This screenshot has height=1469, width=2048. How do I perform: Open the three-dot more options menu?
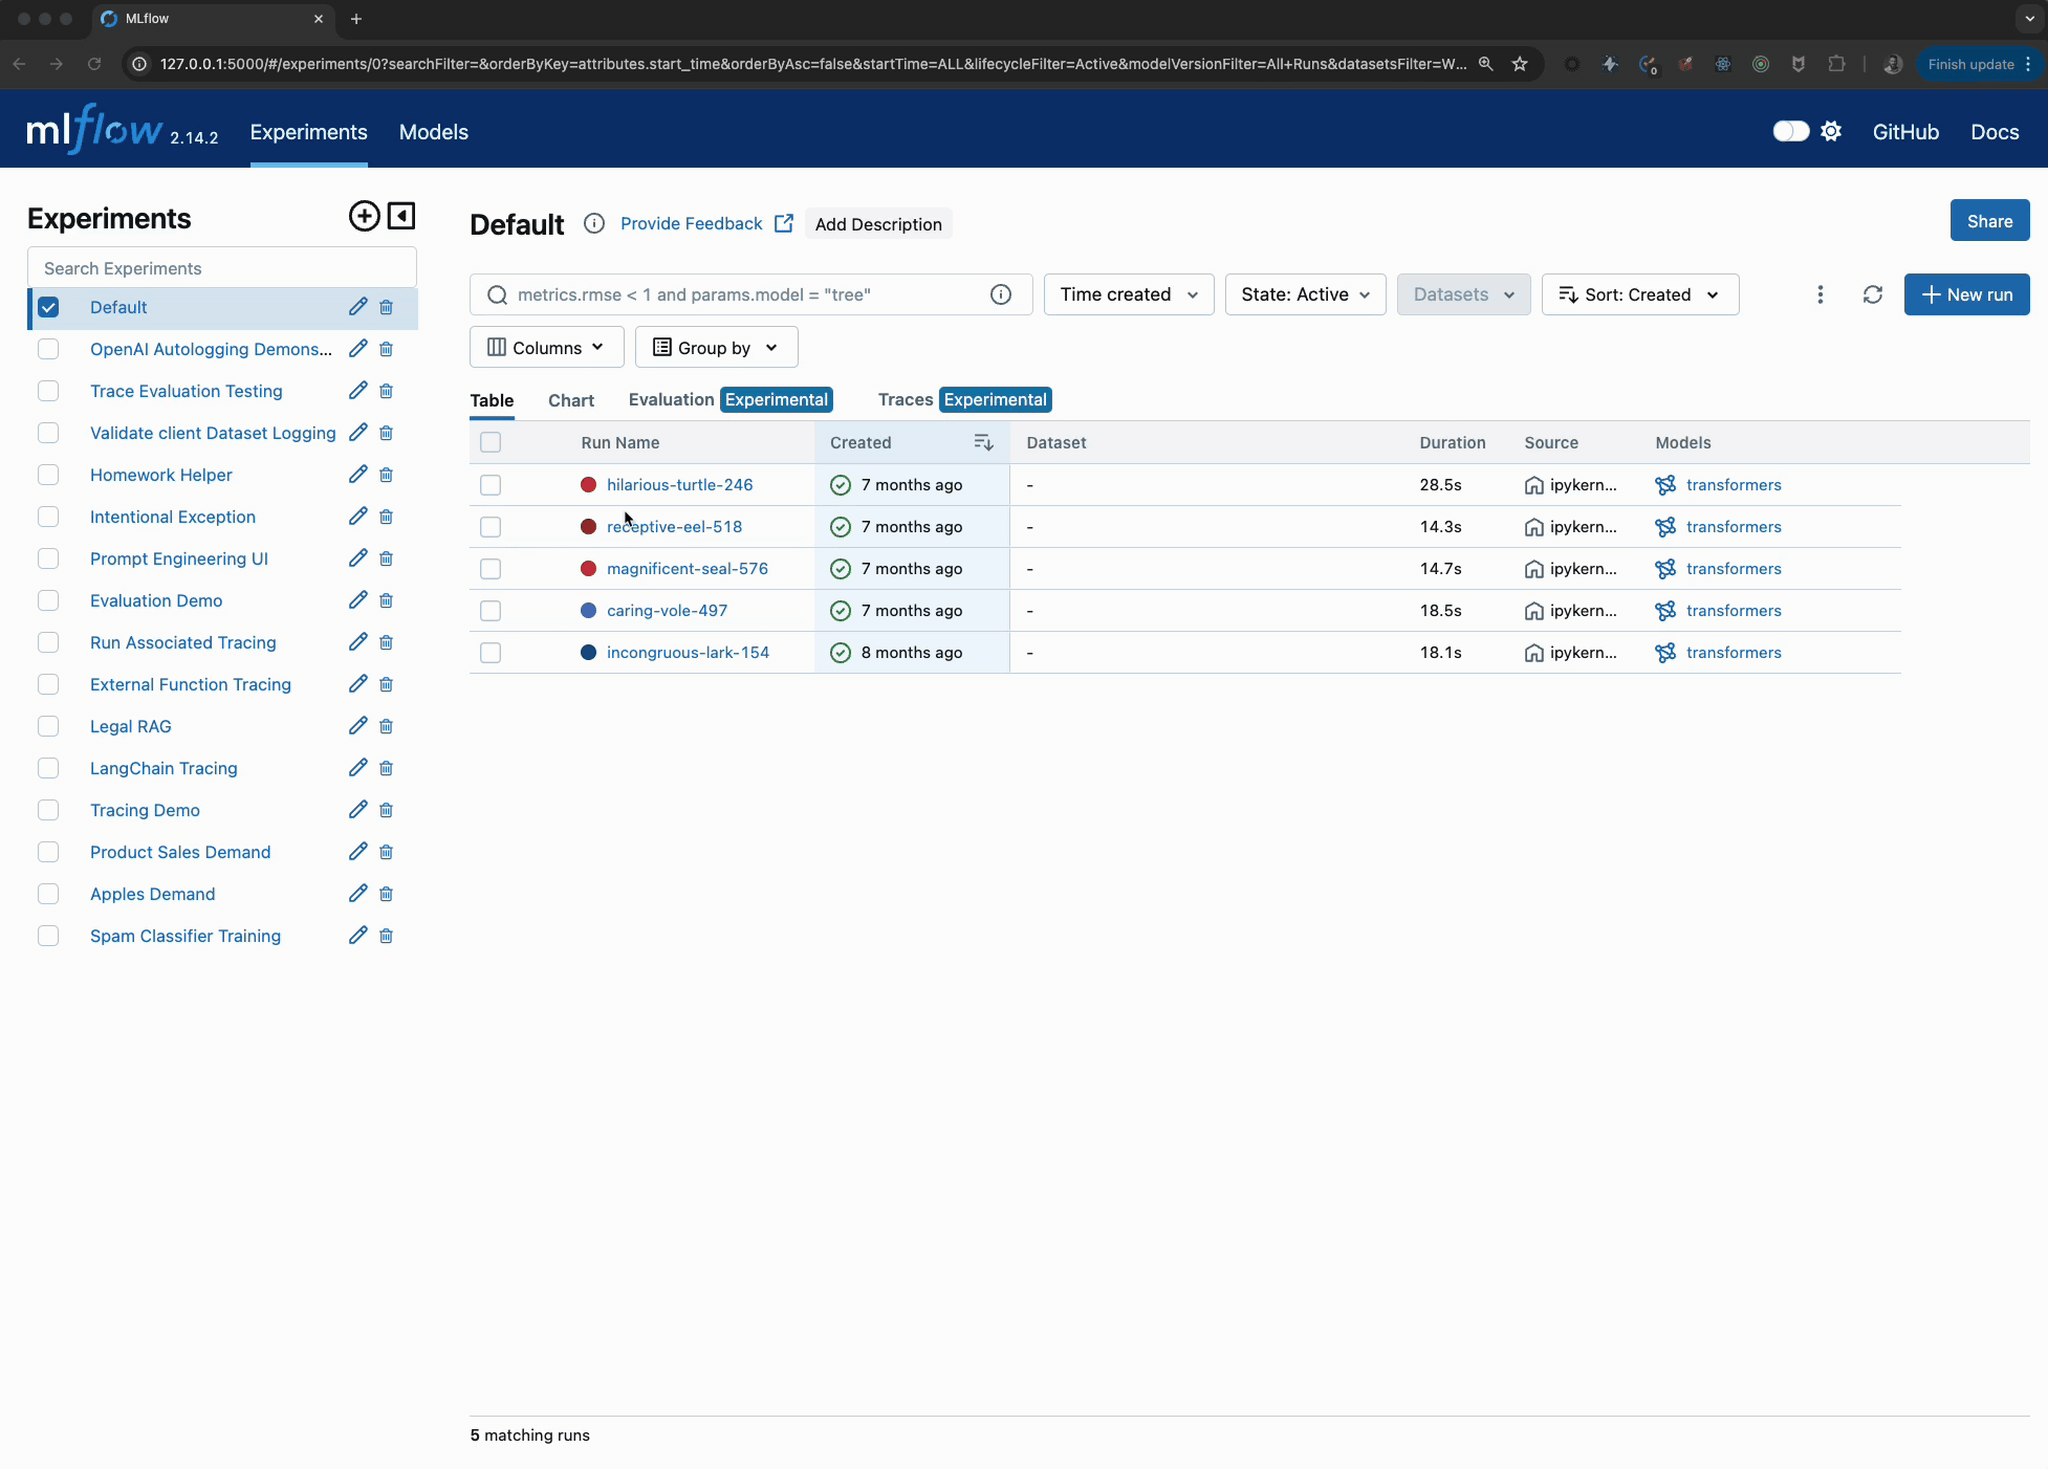pyautogui.click(x=1820, y=294)
